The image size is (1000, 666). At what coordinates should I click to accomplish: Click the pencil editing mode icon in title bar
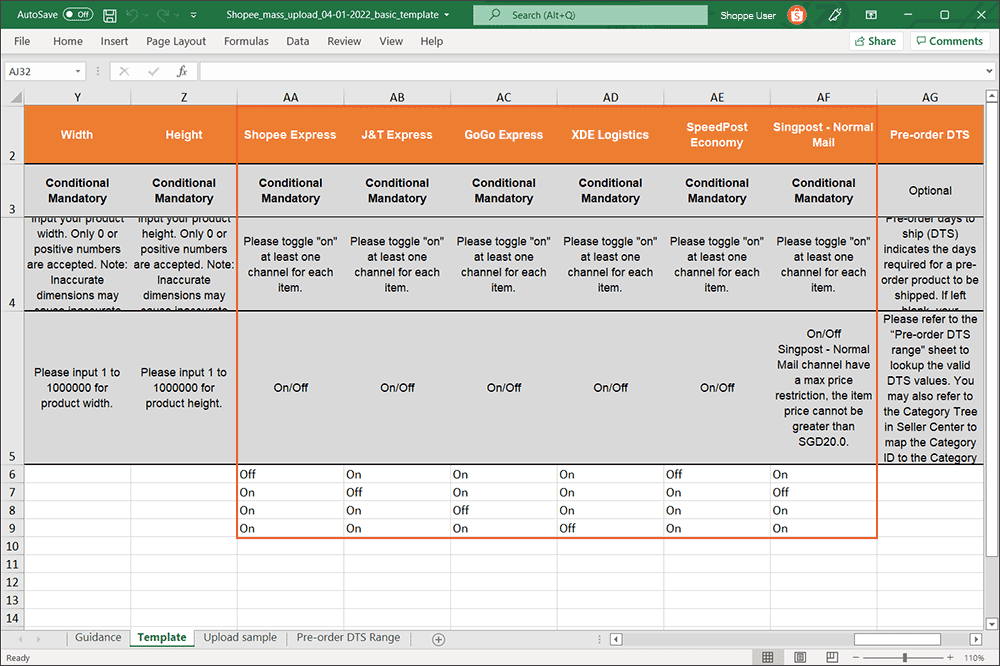pos(836,15)
